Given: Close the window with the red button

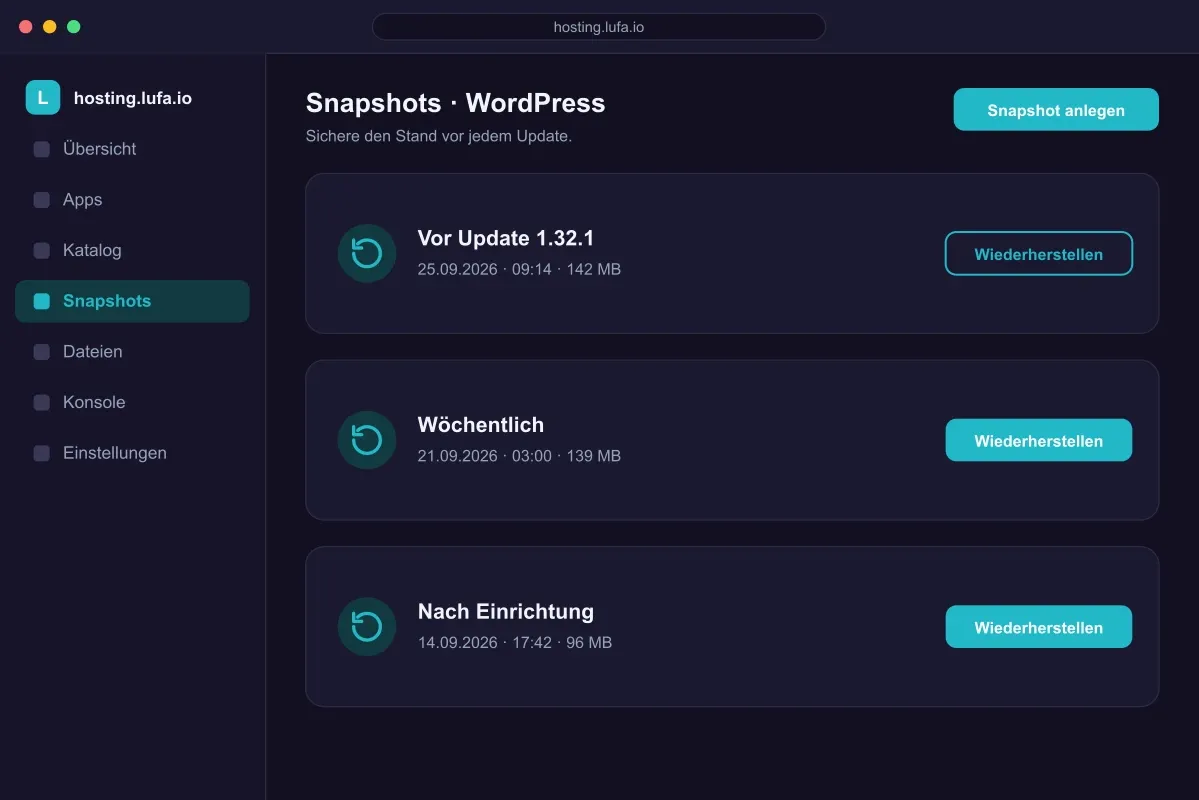Looking at the screenshot, I should click(x=25, y=27).
